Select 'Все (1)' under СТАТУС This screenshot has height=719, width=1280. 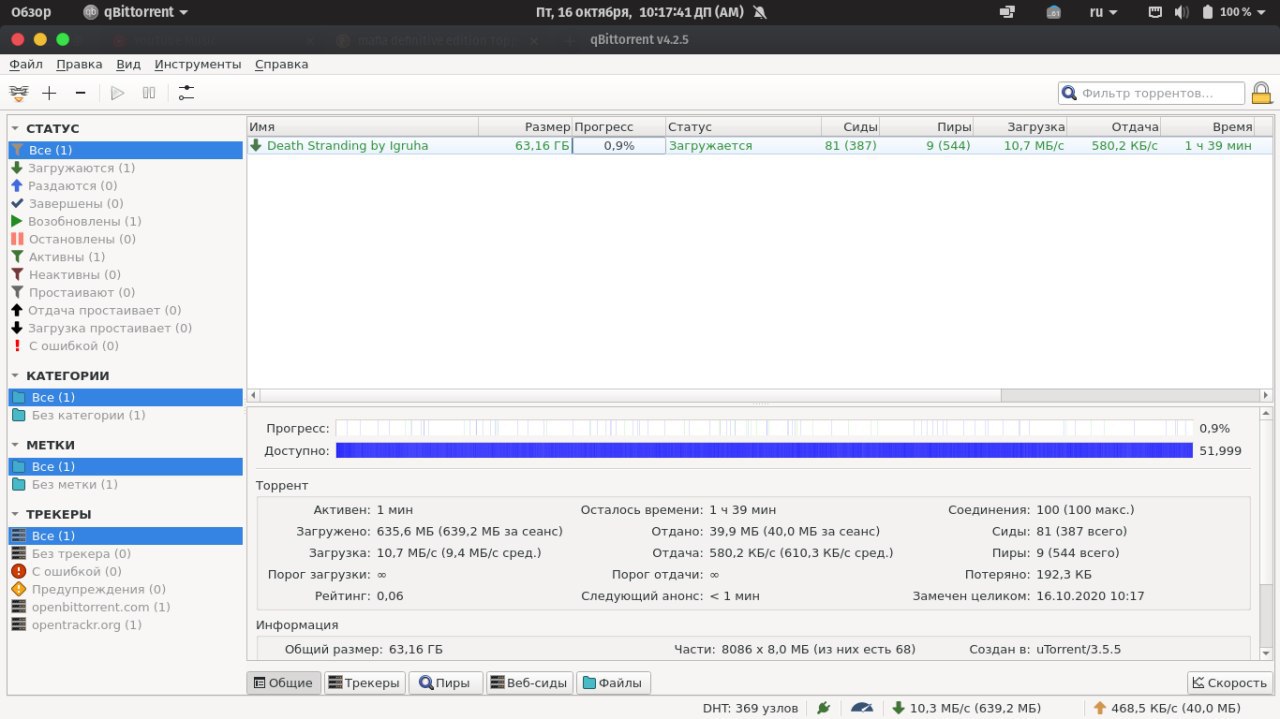pos(125,150)
